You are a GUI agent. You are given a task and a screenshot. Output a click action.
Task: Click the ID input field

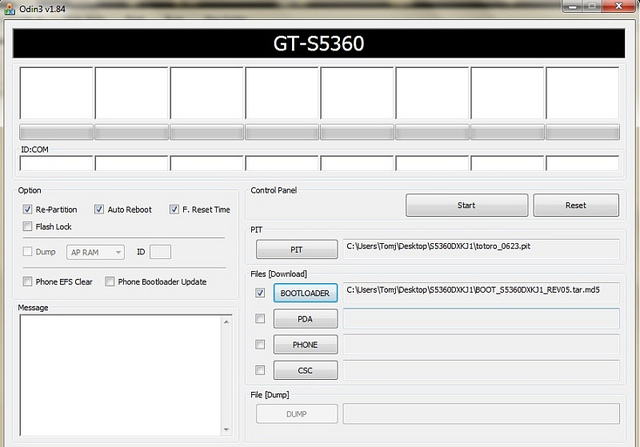click(160, 252)
